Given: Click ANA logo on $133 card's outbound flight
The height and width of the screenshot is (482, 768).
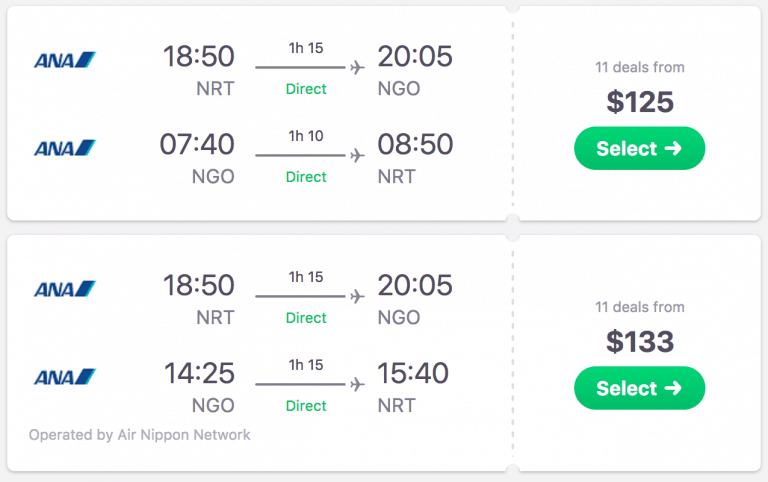Looking at the screenshot, I should tap(64, 289).
